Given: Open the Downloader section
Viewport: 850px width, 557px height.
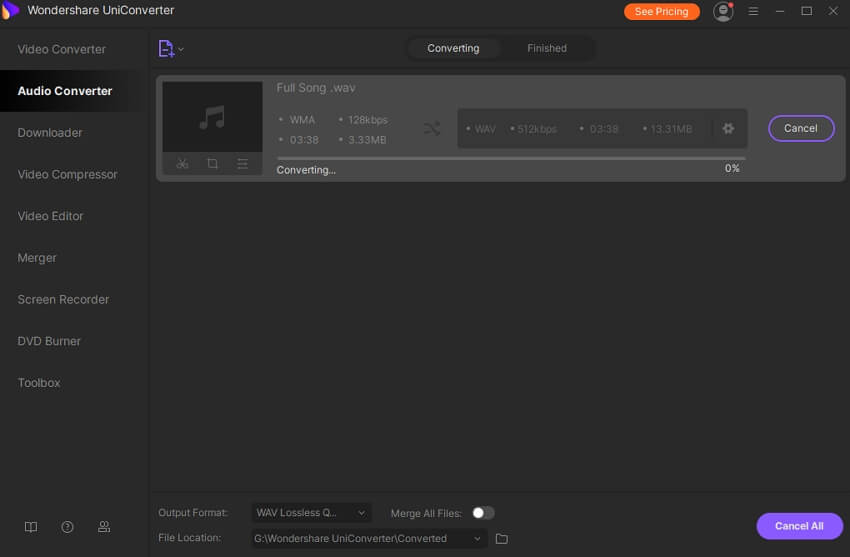Looking at the screenshot, I should (50, 133).
